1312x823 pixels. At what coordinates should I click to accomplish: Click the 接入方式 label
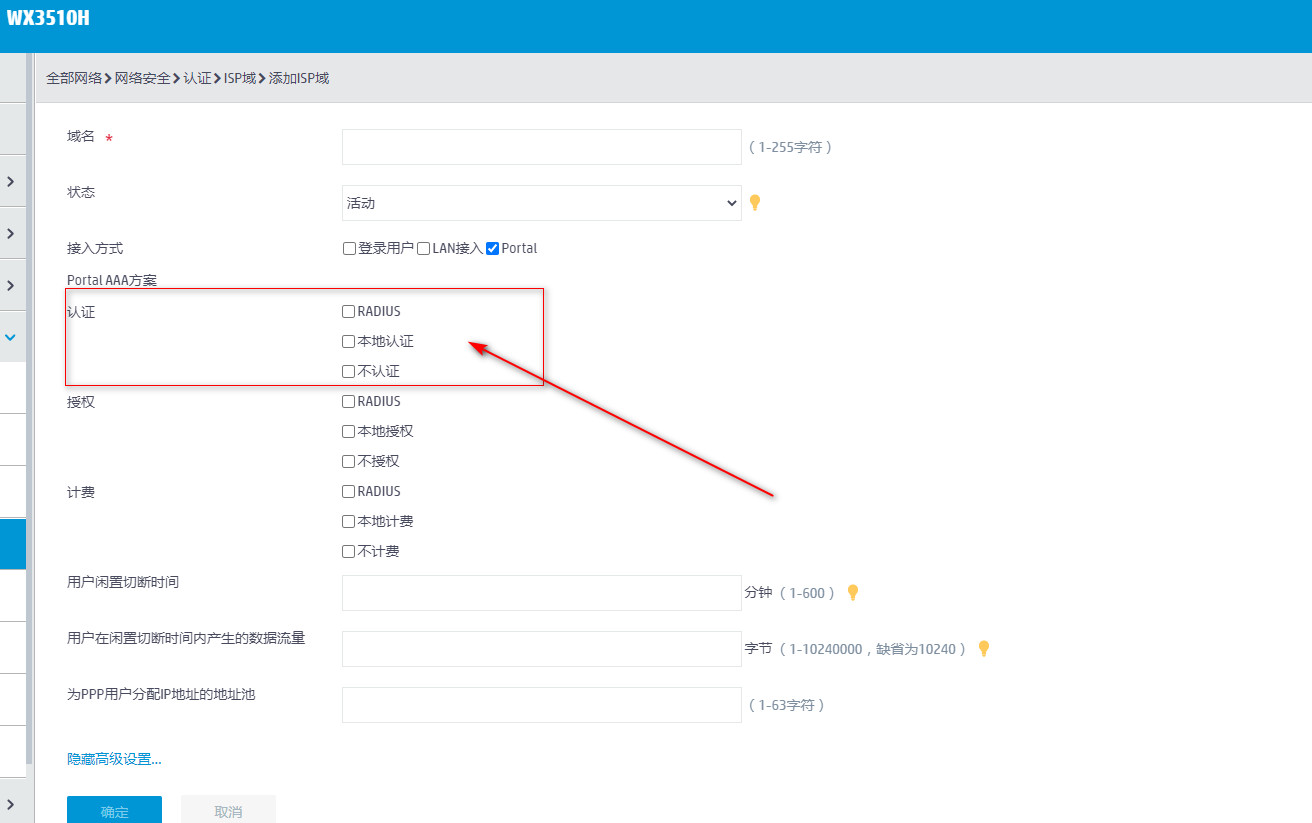pyautogui.click(x=95, y=248)
